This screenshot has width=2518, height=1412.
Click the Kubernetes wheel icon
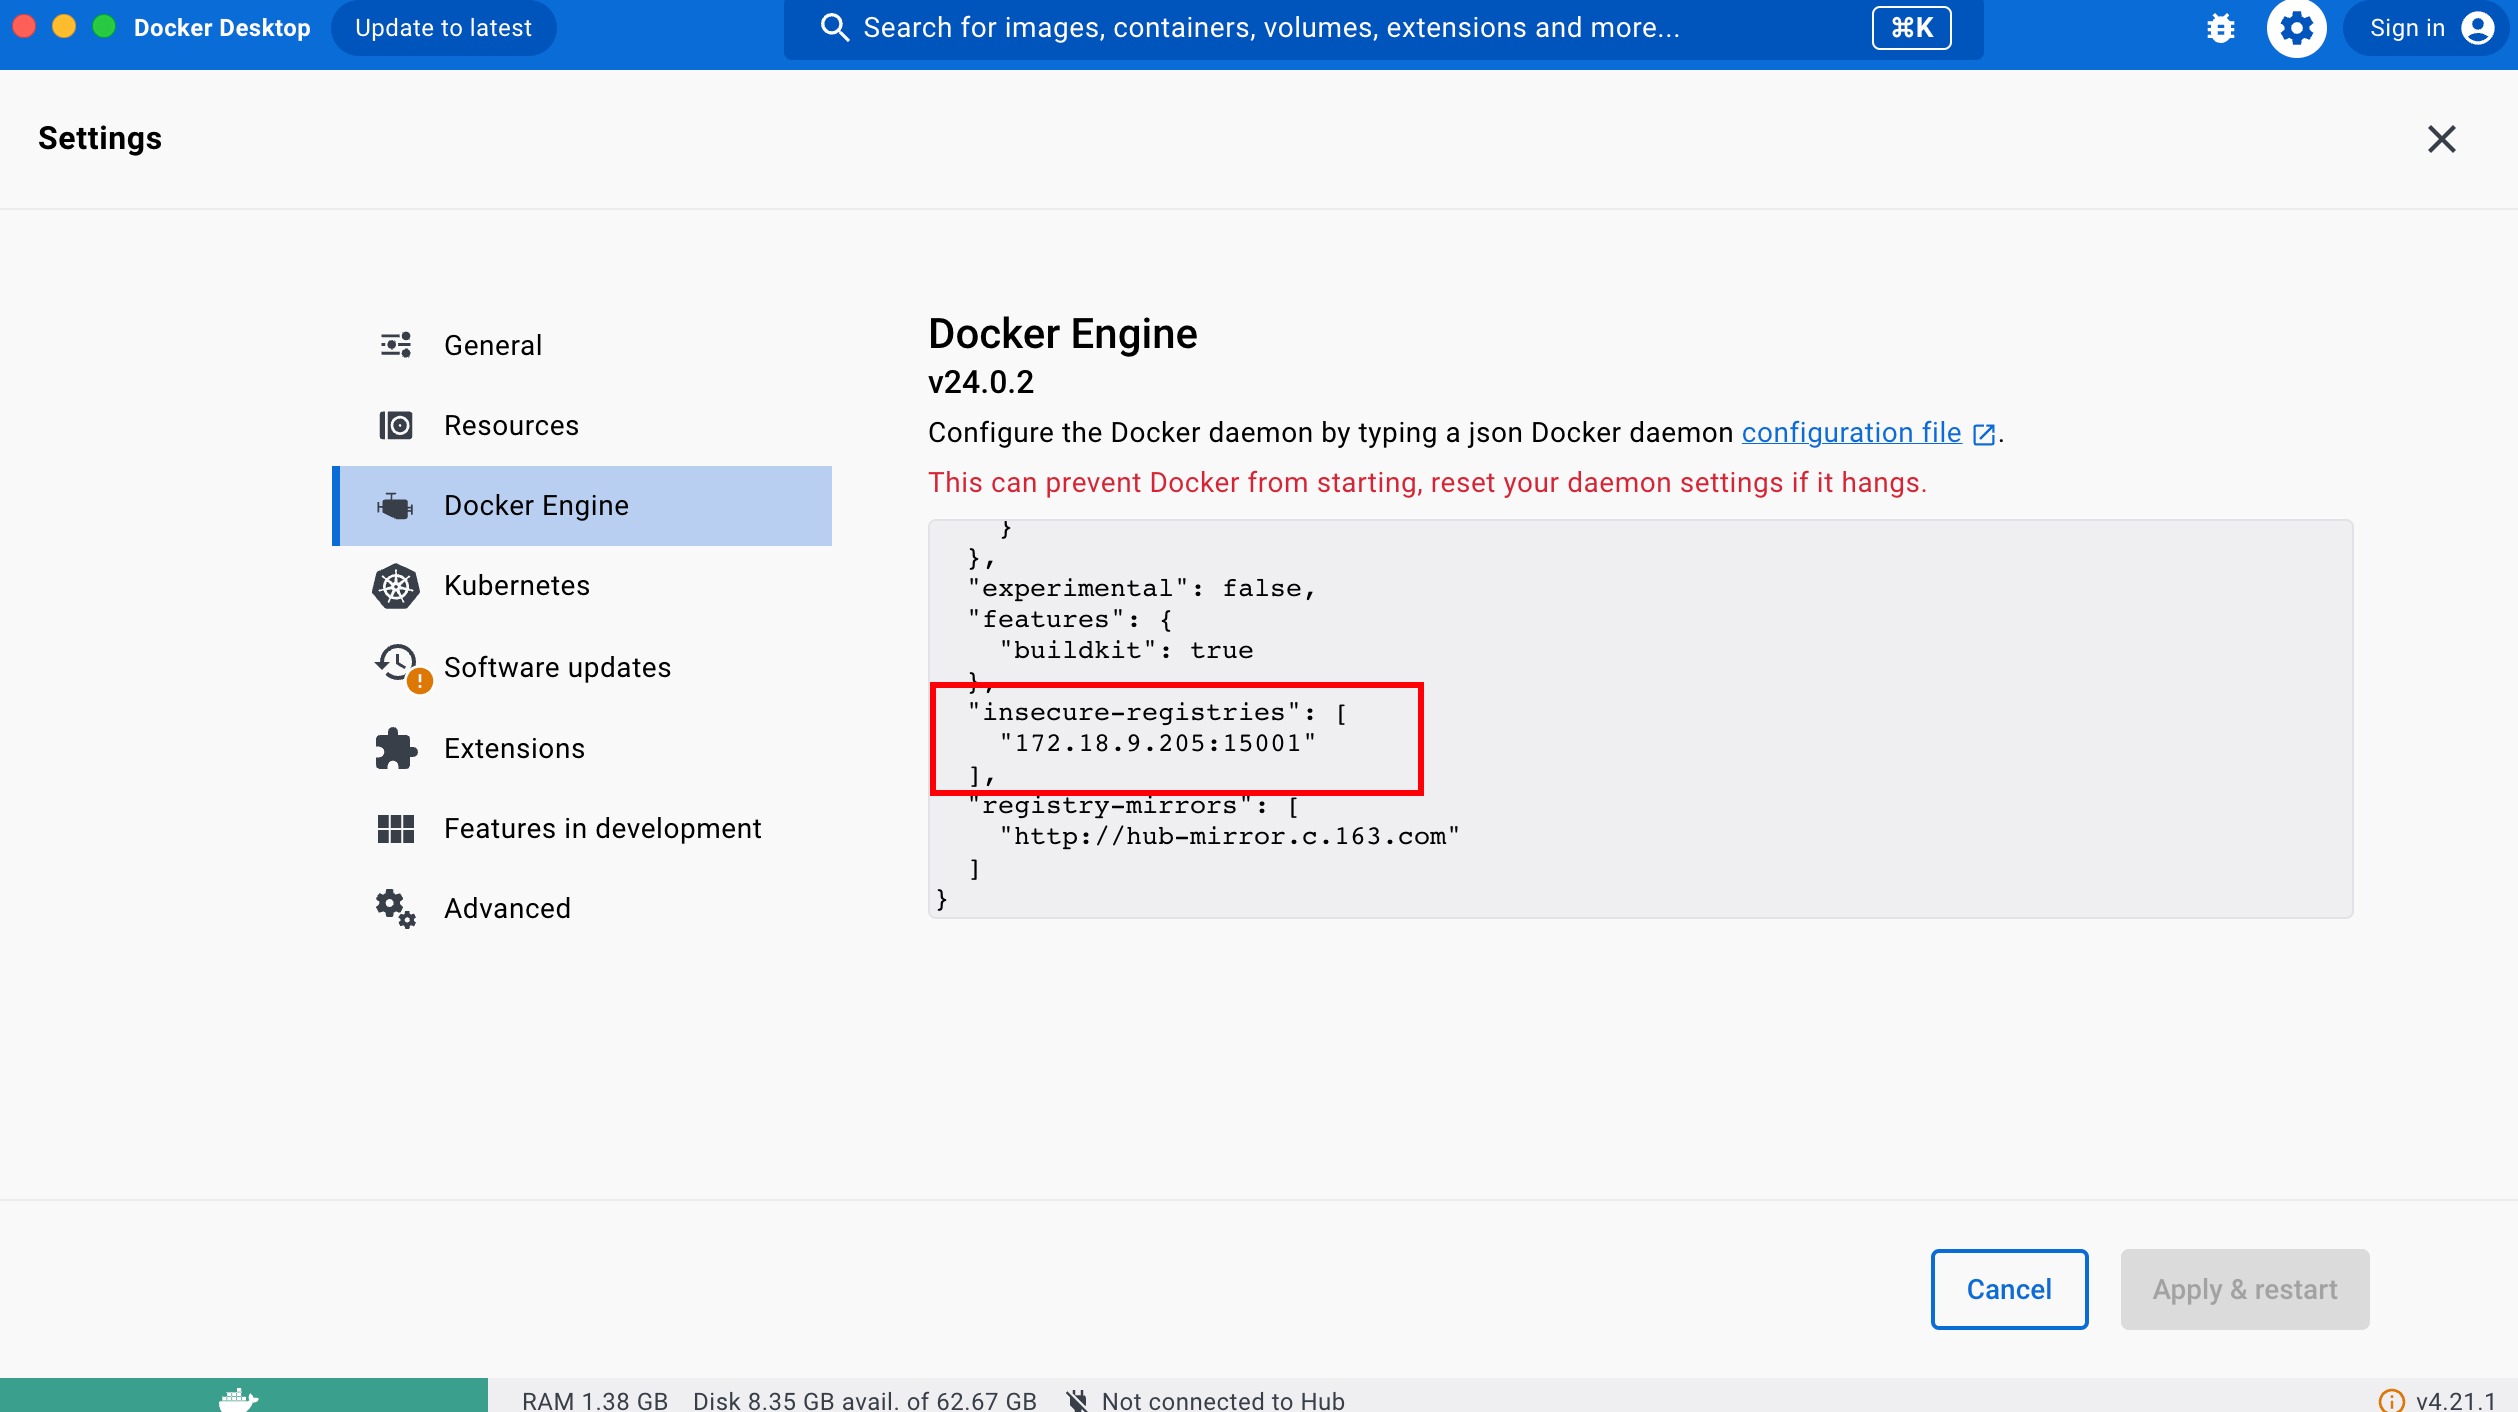tap(396, 586)
